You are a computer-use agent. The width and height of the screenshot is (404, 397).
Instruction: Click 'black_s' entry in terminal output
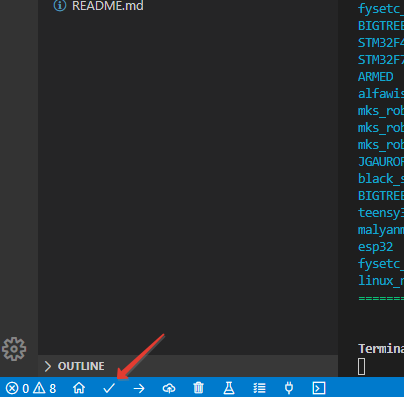coord(381,179)
